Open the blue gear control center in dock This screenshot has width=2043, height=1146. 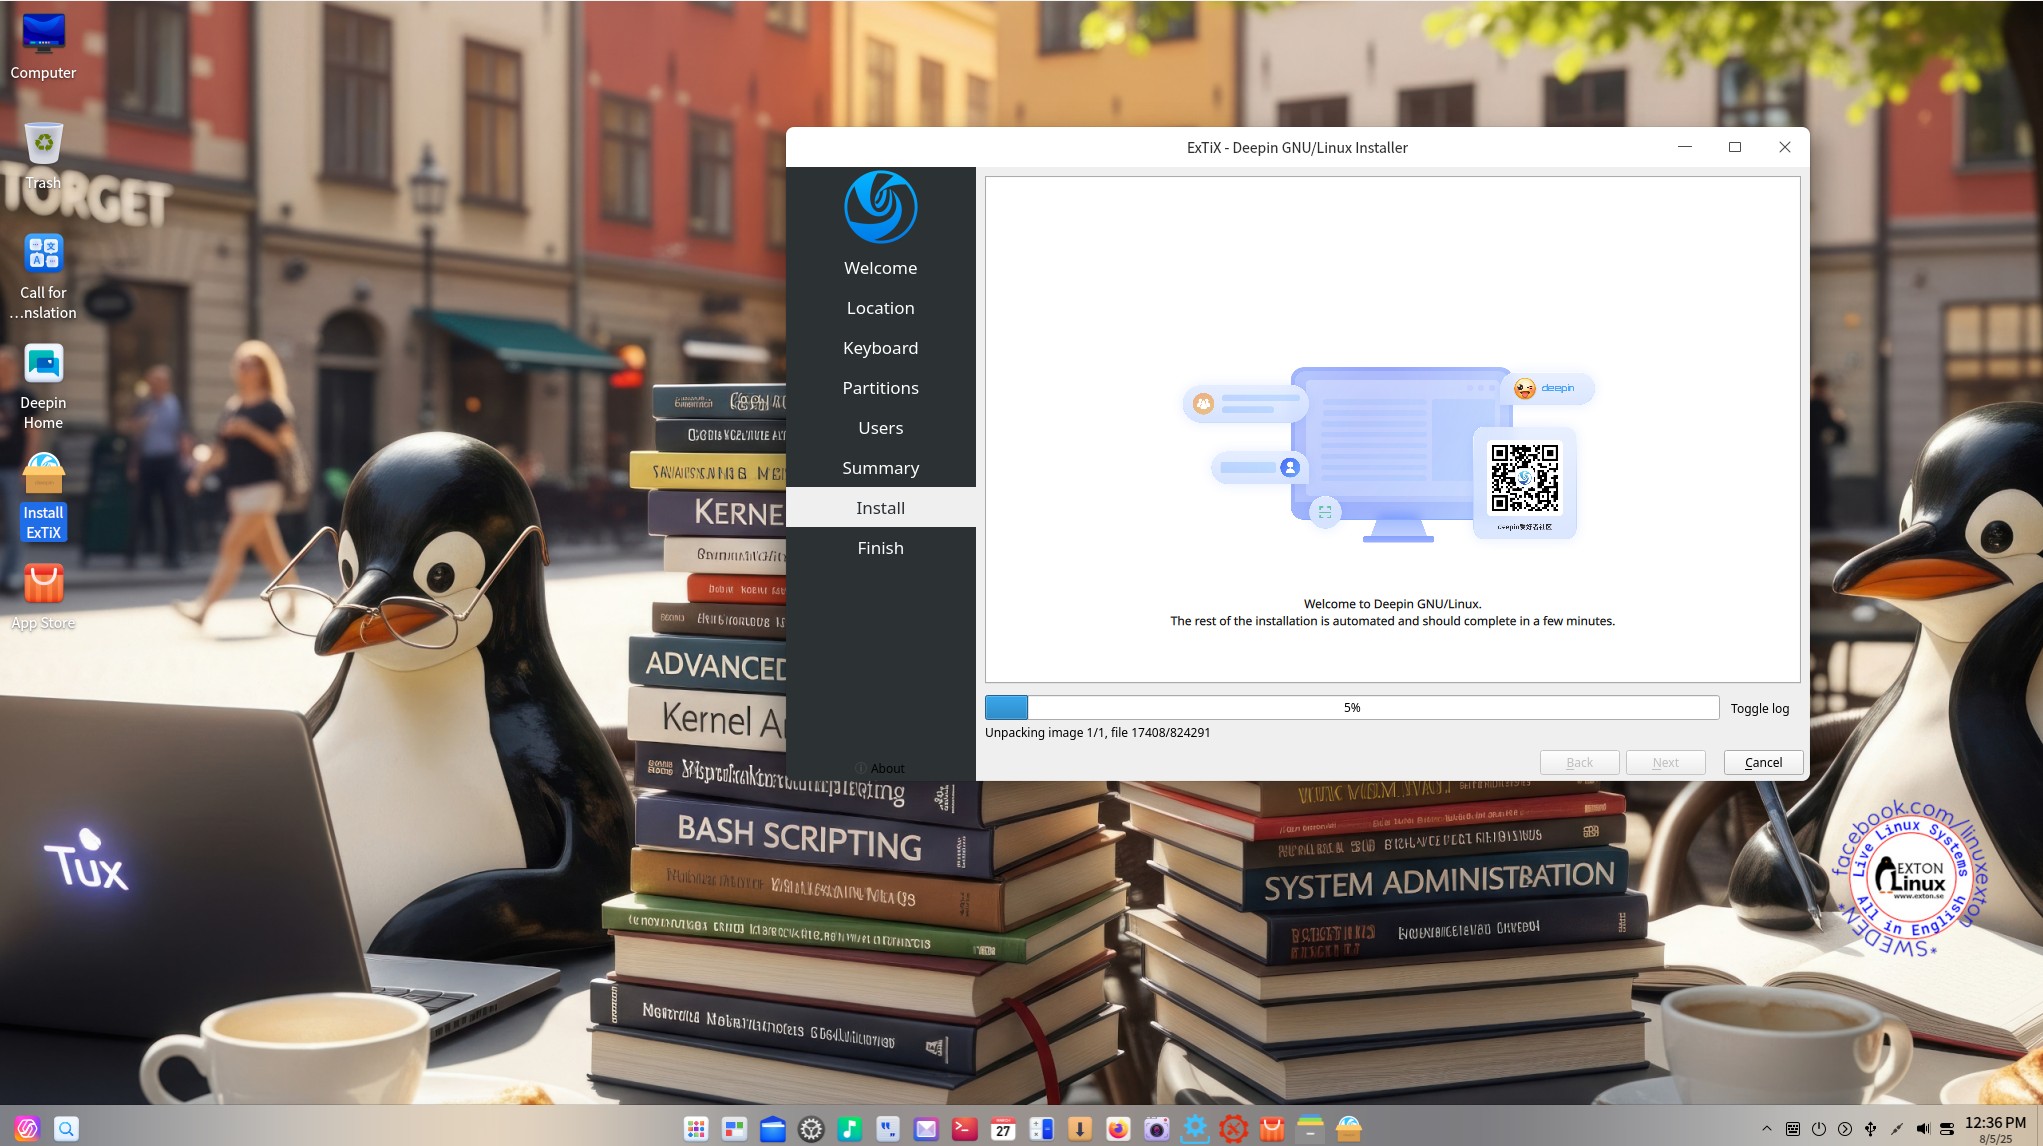1195,1129
